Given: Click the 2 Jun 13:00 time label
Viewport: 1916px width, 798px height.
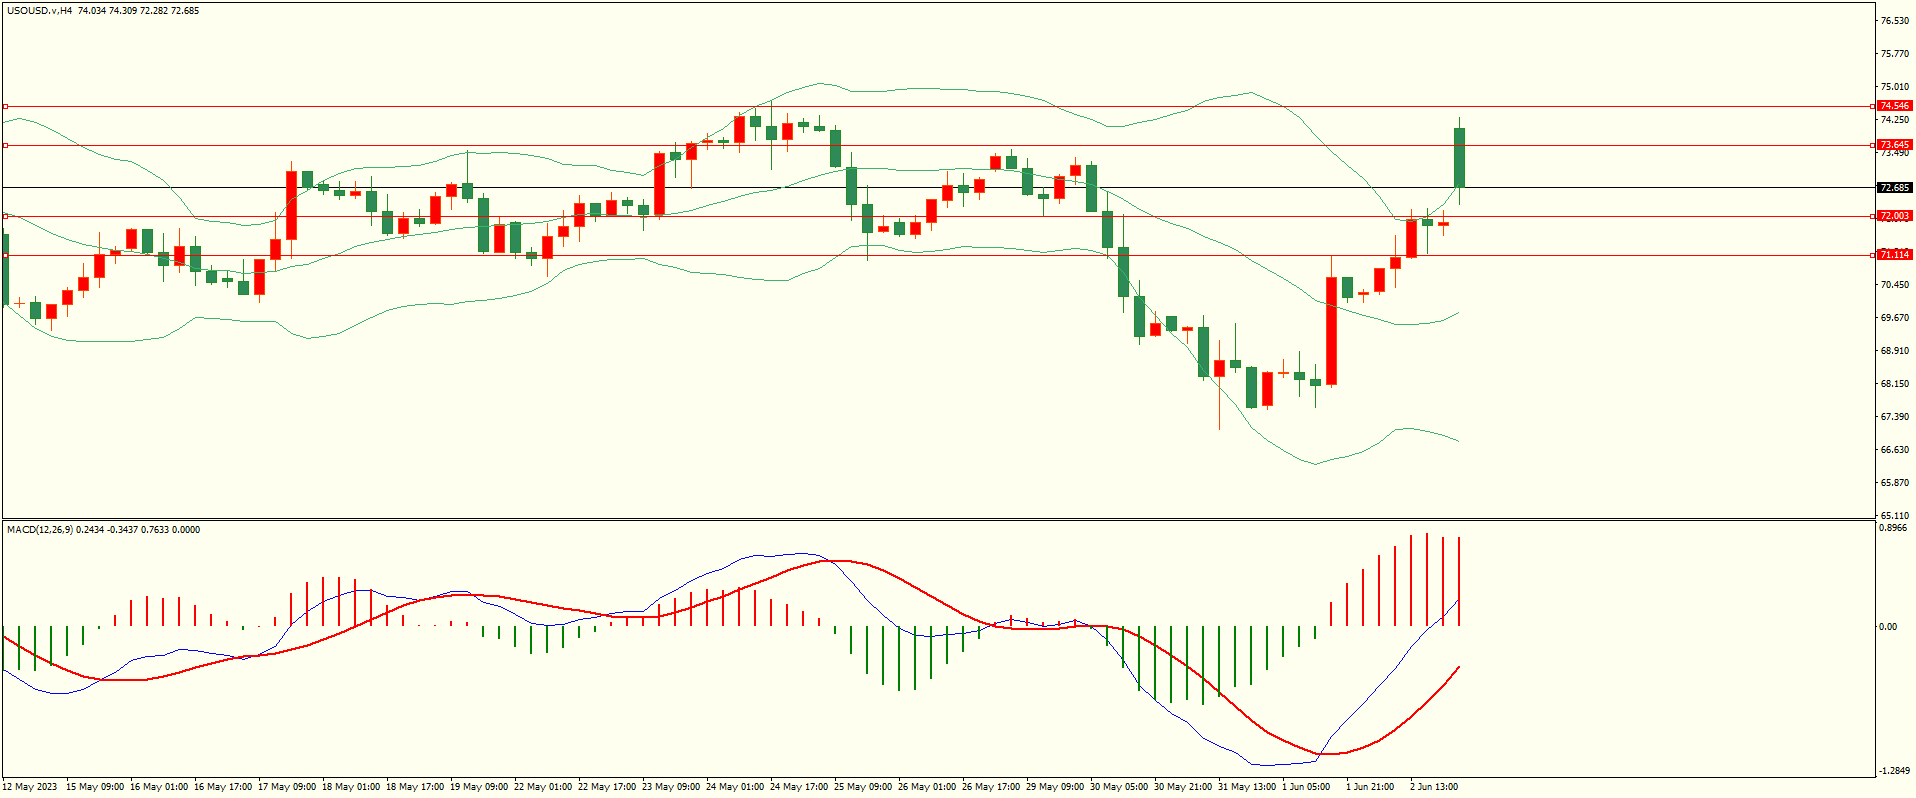Looking at the screenshot, I should tap(1433, 787).
